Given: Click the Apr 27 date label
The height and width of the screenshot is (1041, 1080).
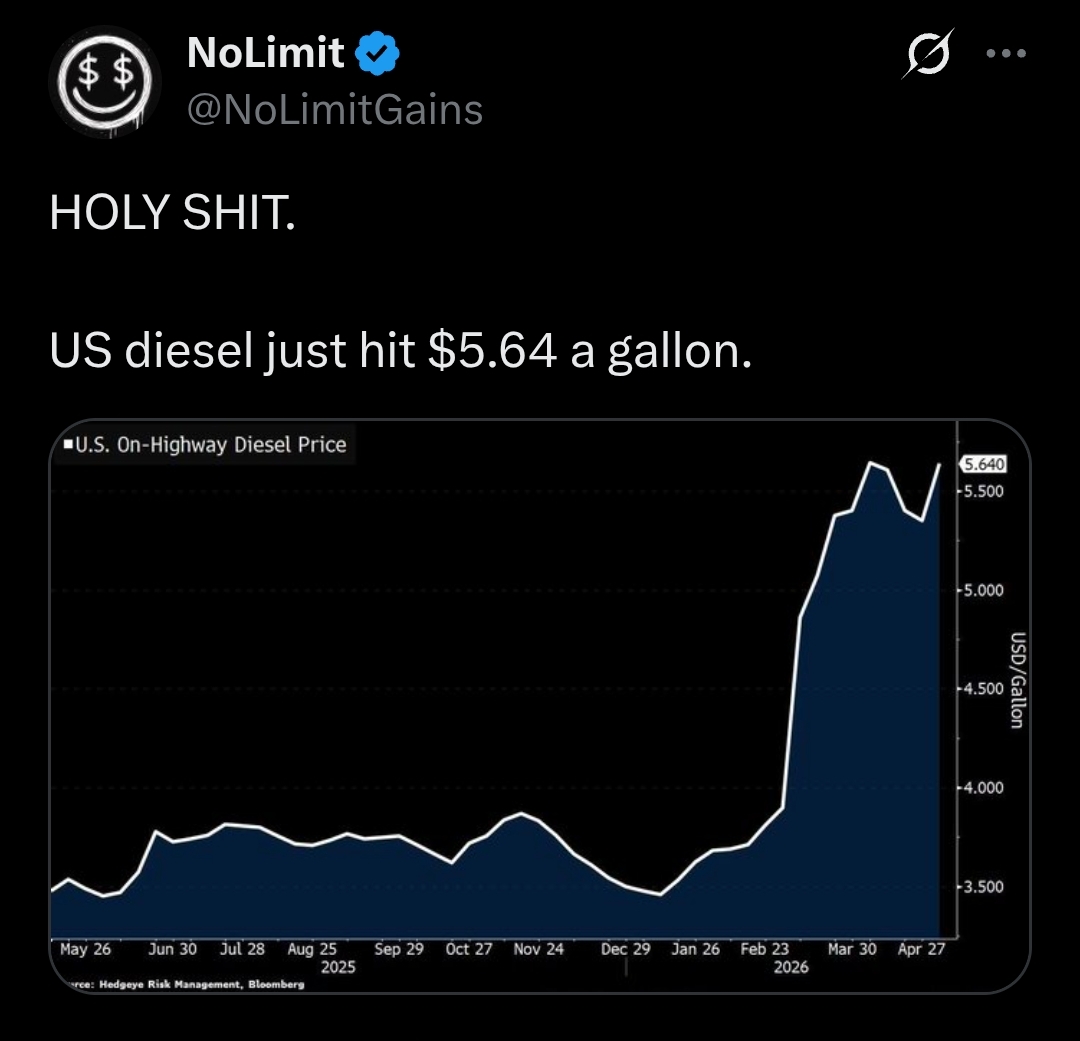Looking at the screenshot, I should [921, 949].
